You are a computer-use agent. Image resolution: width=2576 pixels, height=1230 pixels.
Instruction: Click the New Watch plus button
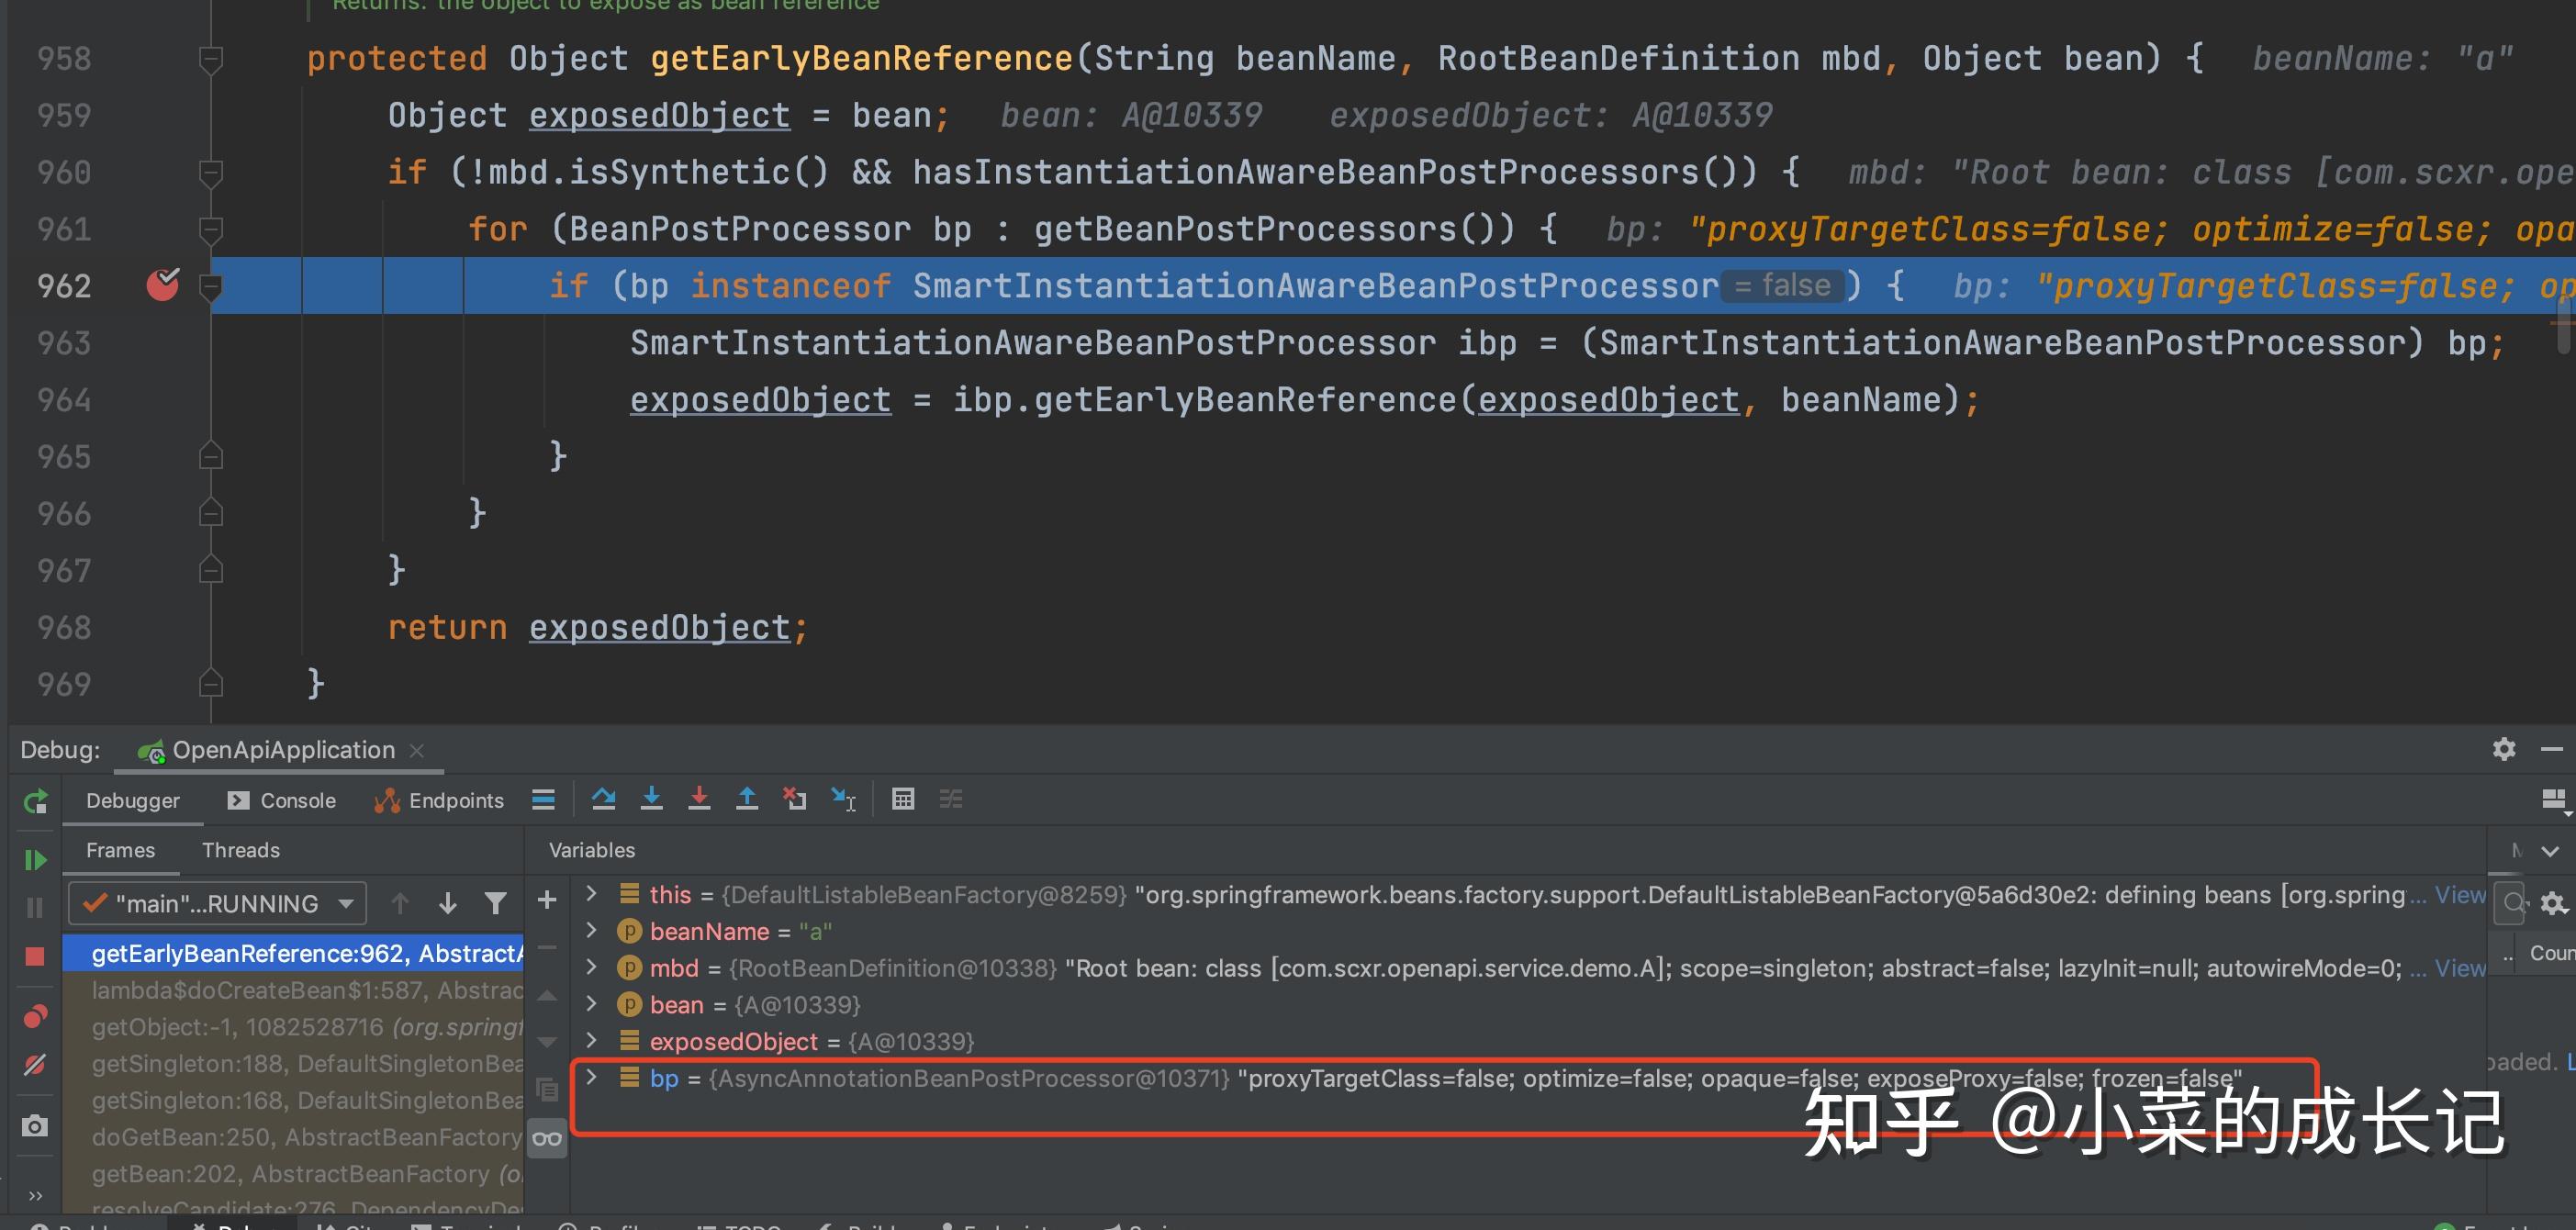tap(547, 901)
